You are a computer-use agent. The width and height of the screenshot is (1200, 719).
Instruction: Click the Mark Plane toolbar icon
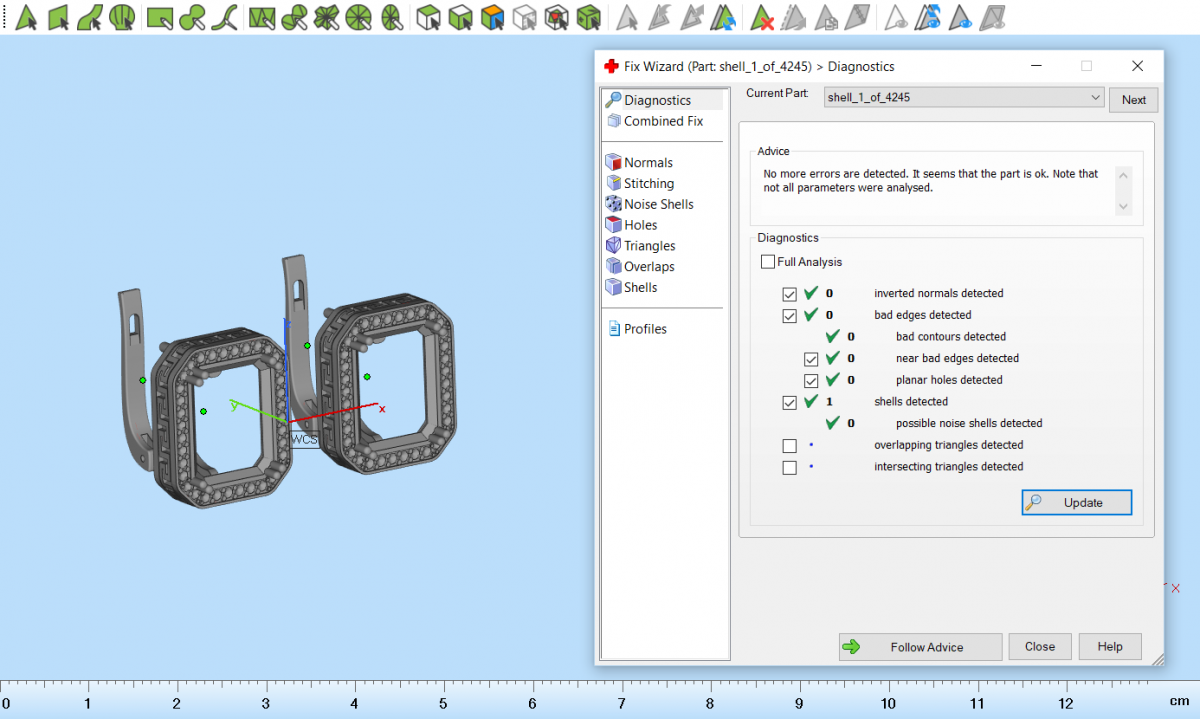pos(59,17)
